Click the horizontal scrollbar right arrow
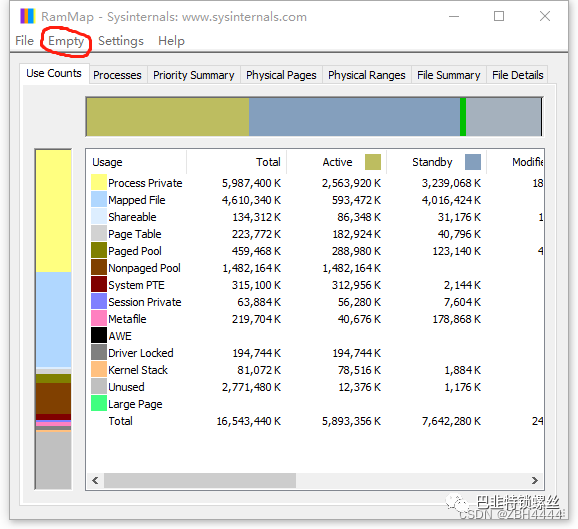 click(x=535, y=480)
